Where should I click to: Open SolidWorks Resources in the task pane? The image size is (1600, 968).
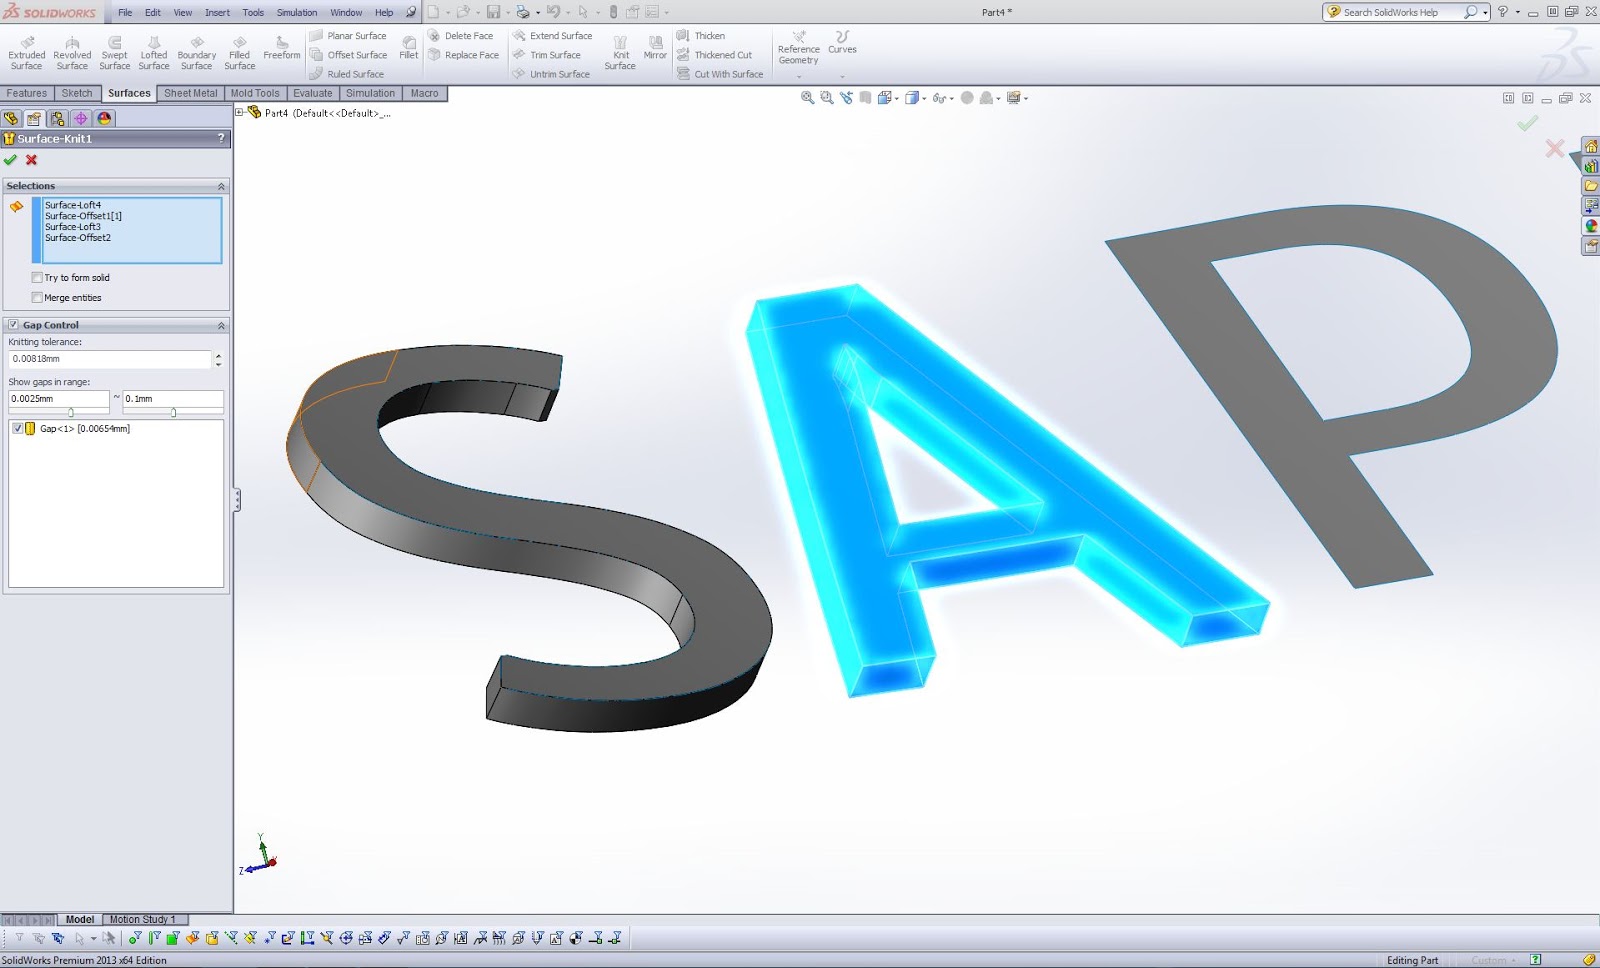pos(1591,147)
